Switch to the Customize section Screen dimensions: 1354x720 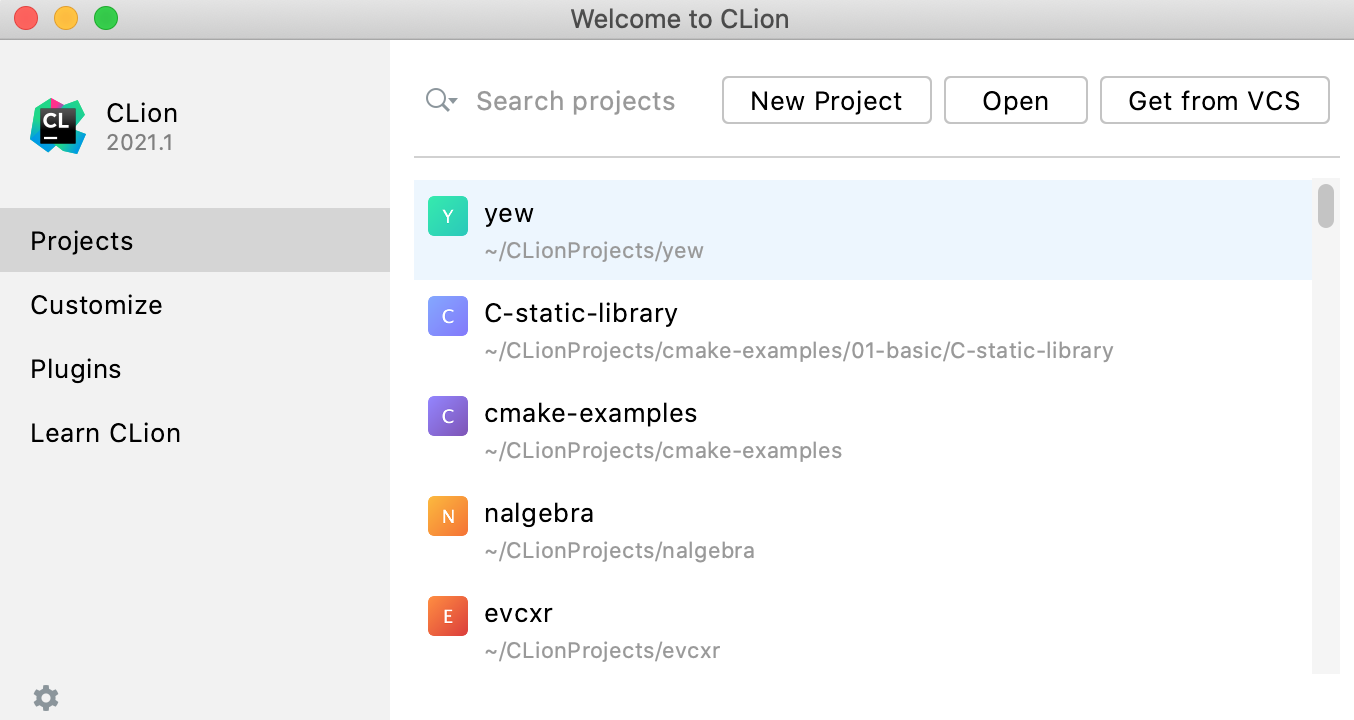(x=96, y=305)
